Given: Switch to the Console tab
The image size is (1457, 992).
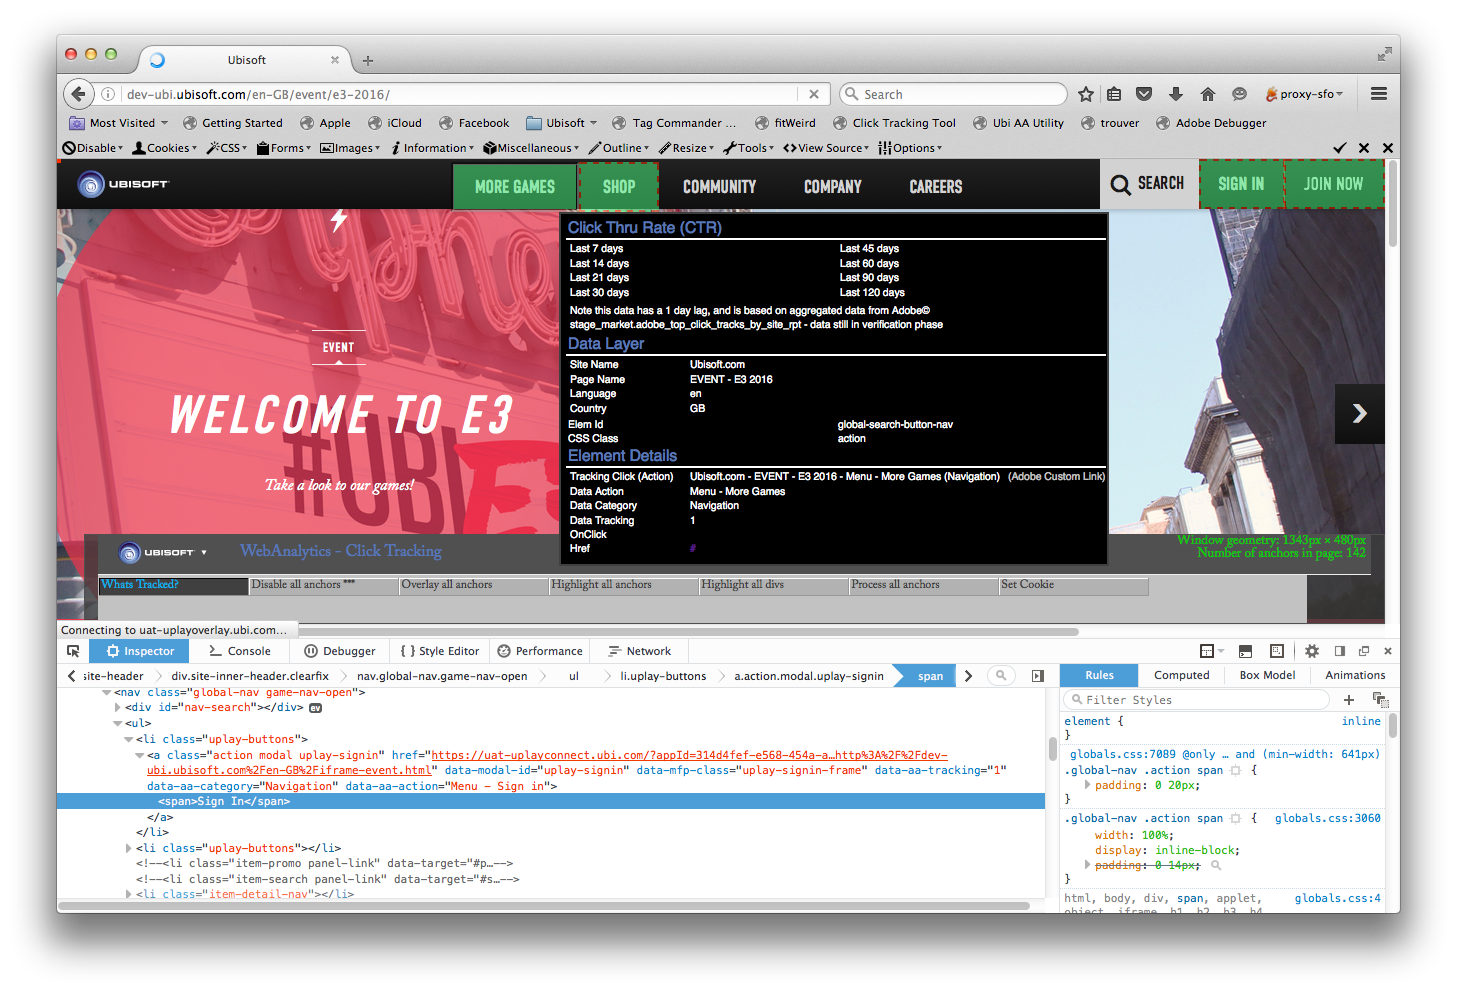Looking at the screenshot, I should point(240,651).
